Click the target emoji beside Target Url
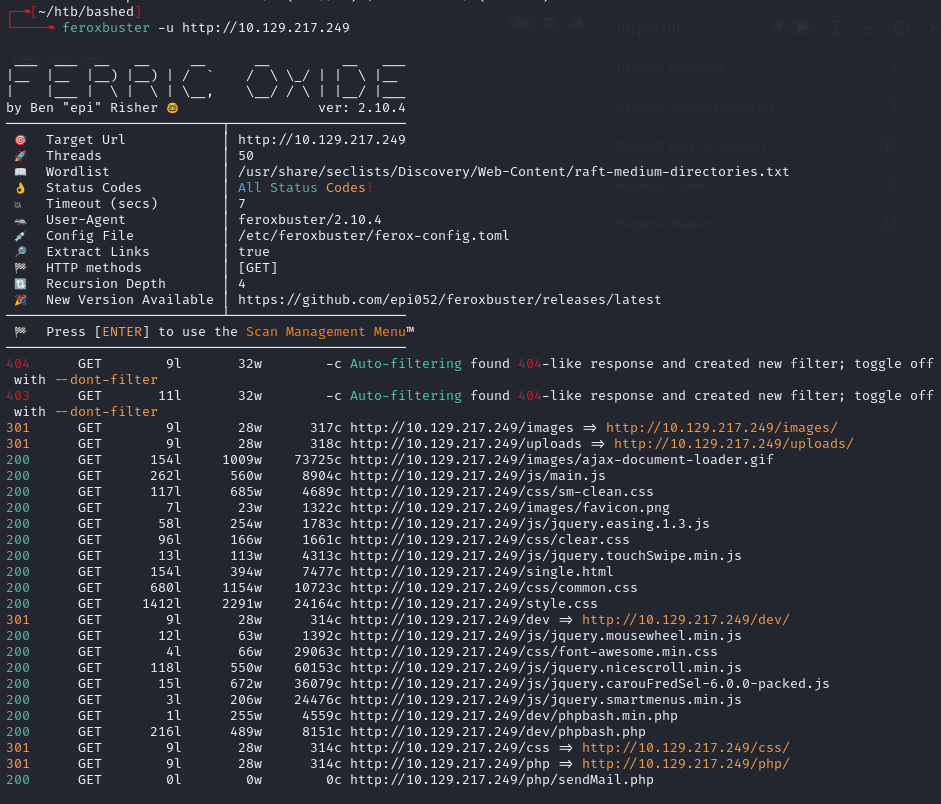This screenshot has width=941, height=804. (21, 140)
